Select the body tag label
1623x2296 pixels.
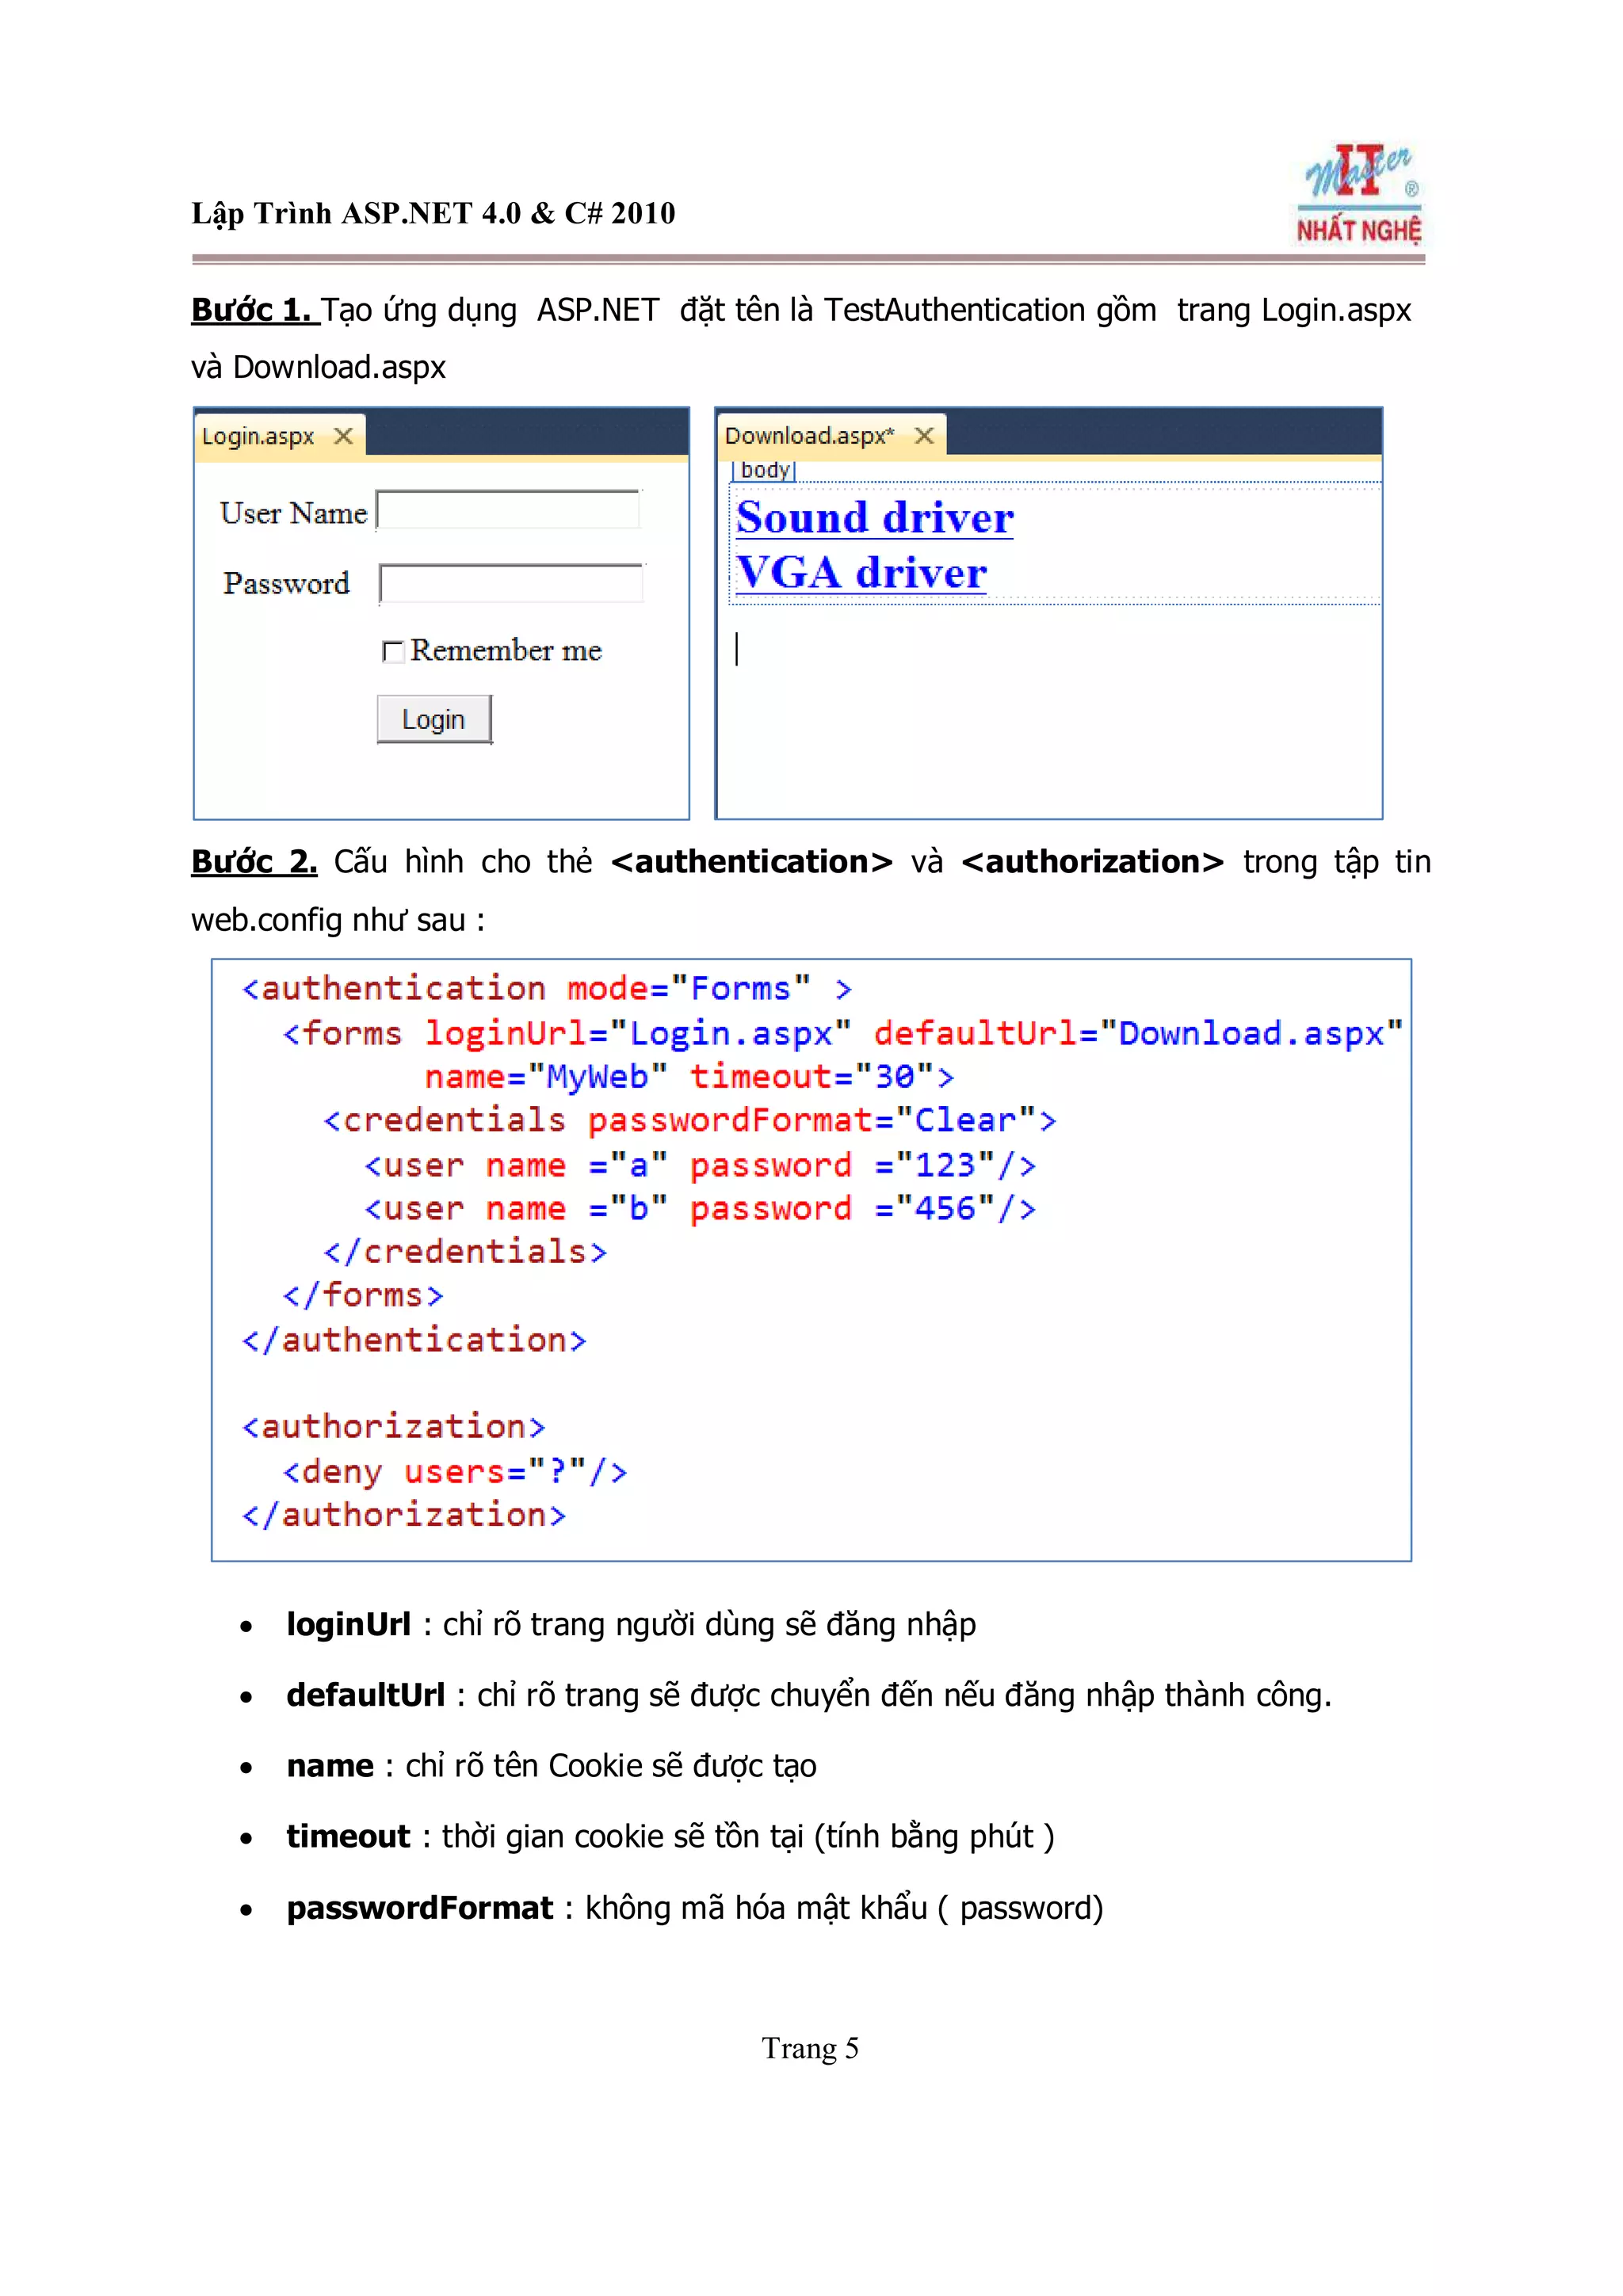[764, 470]
